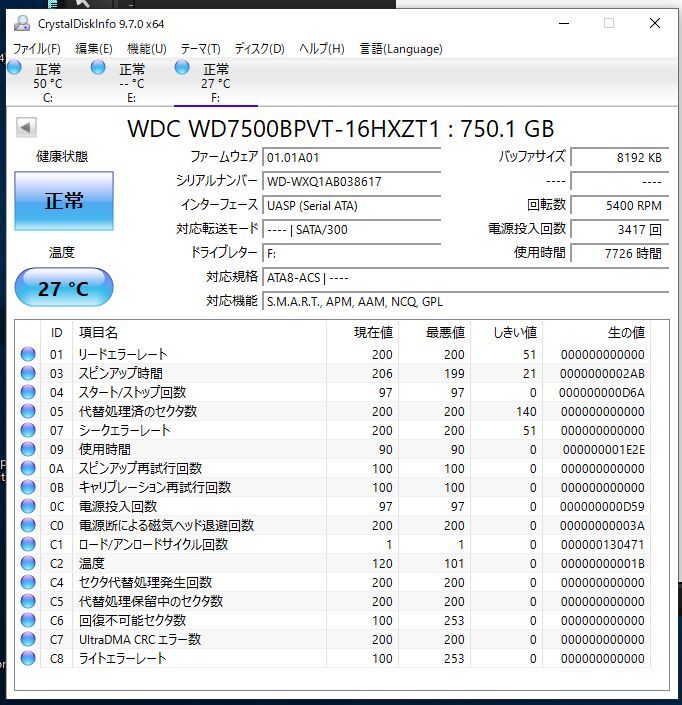682x705 pixels.
Task: Click the status orb for ID 07 row
Action: coord(28,430)
